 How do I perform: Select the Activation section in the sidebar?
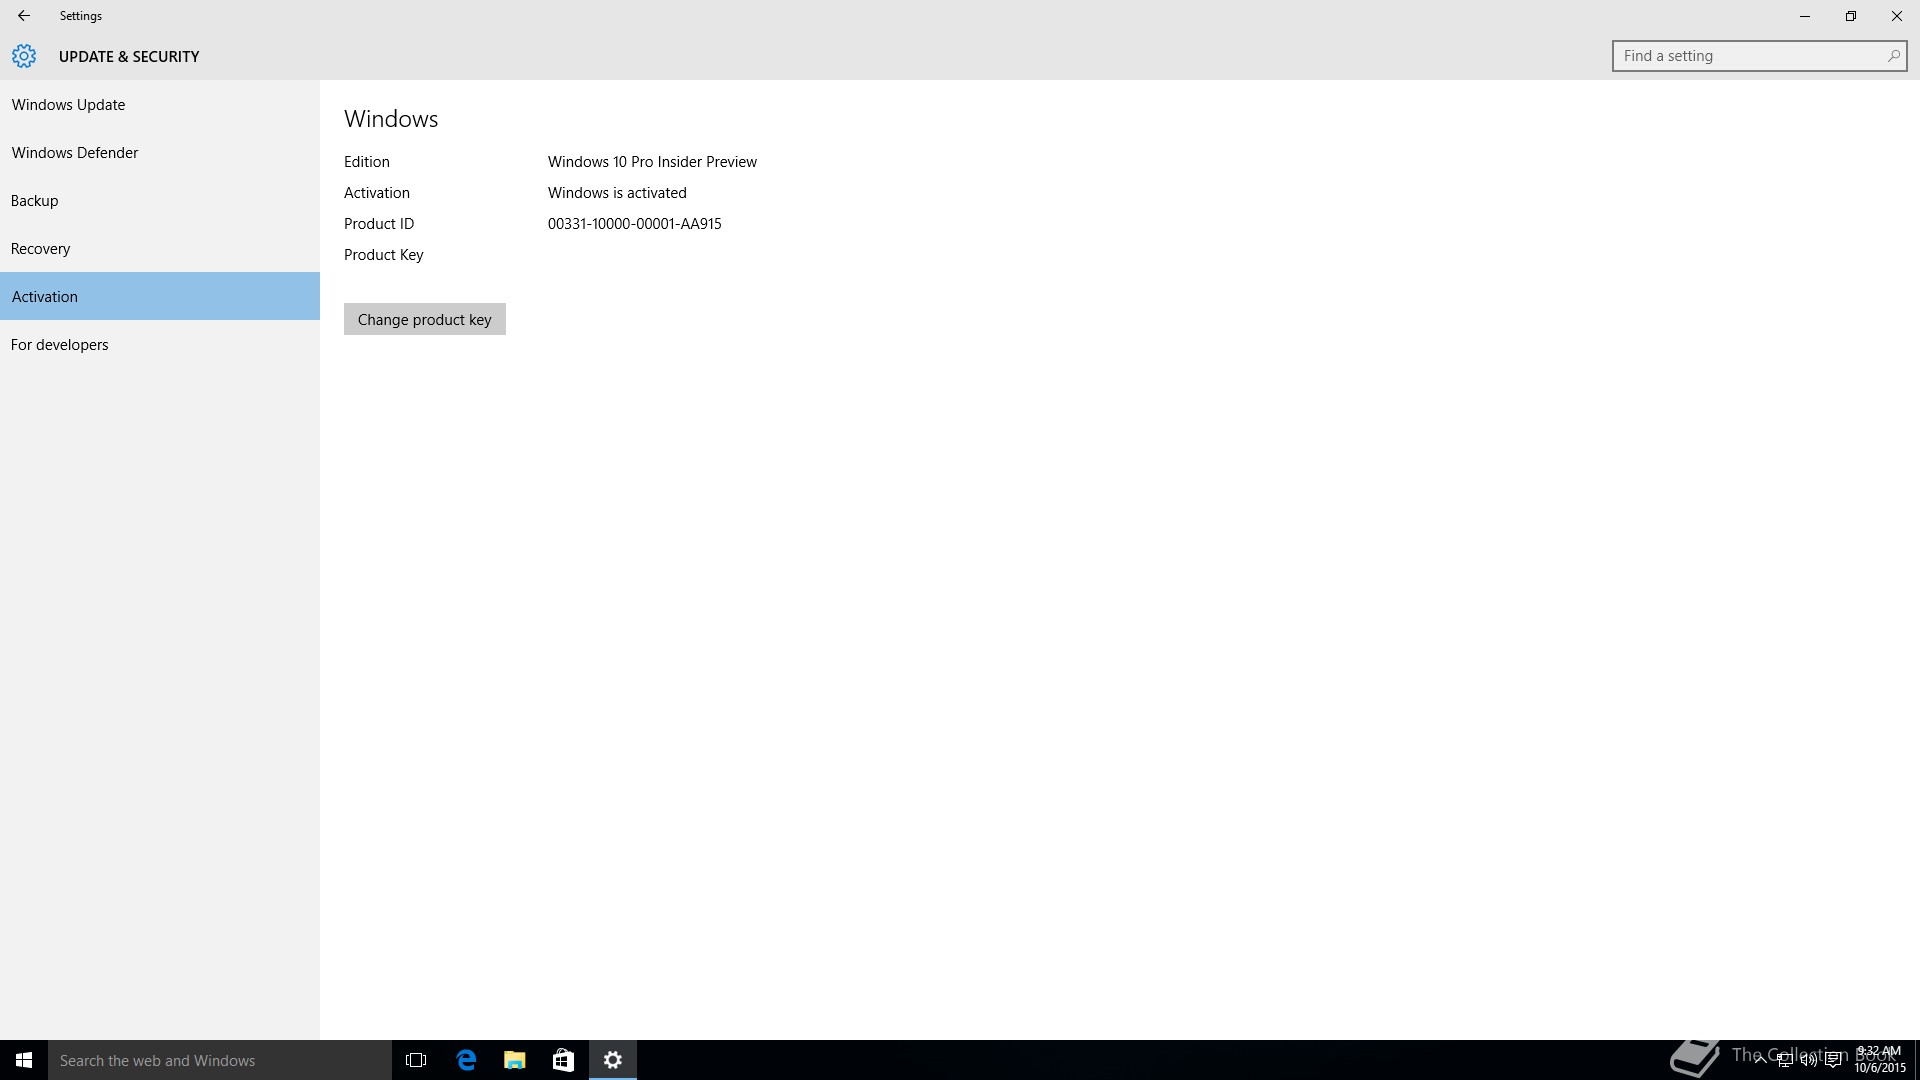[160, 296]
